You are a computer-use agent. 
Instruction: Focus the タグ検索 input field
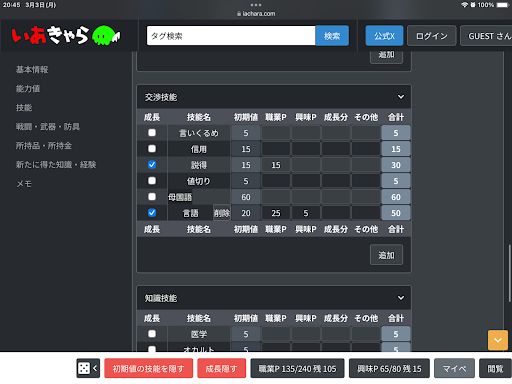231,36
